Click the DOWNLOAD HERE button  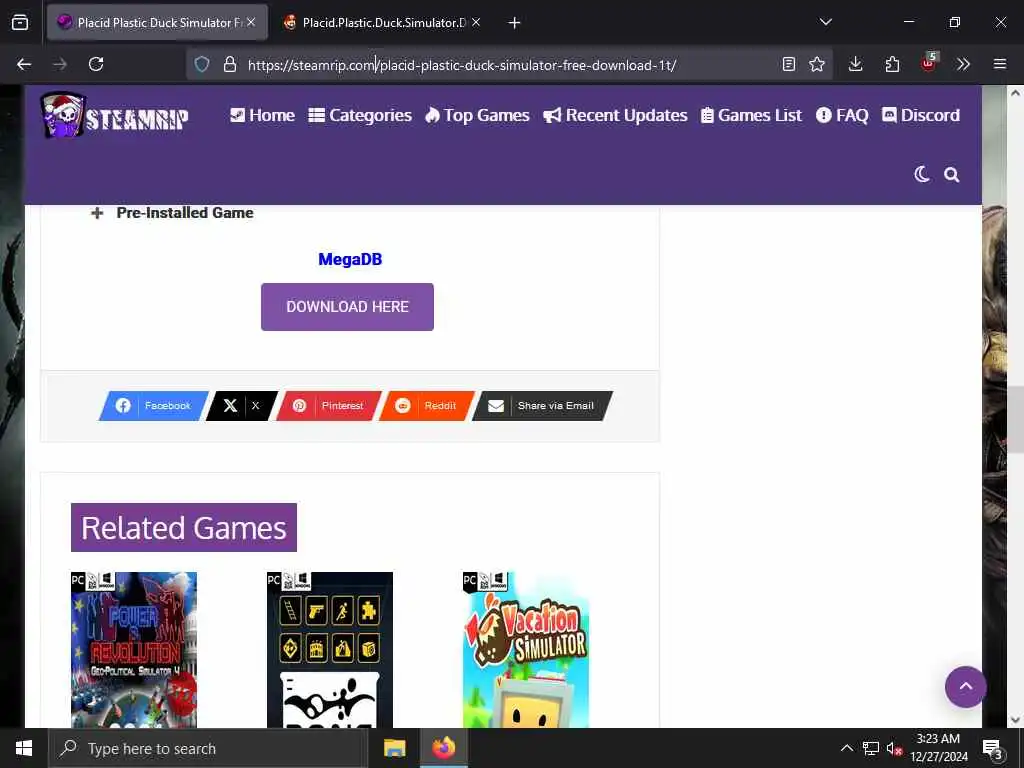coord(347,307)
